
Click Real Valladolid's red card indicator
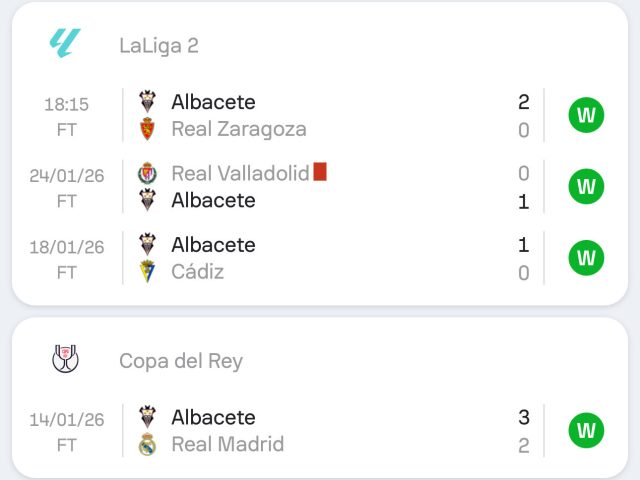click(320, 172)
